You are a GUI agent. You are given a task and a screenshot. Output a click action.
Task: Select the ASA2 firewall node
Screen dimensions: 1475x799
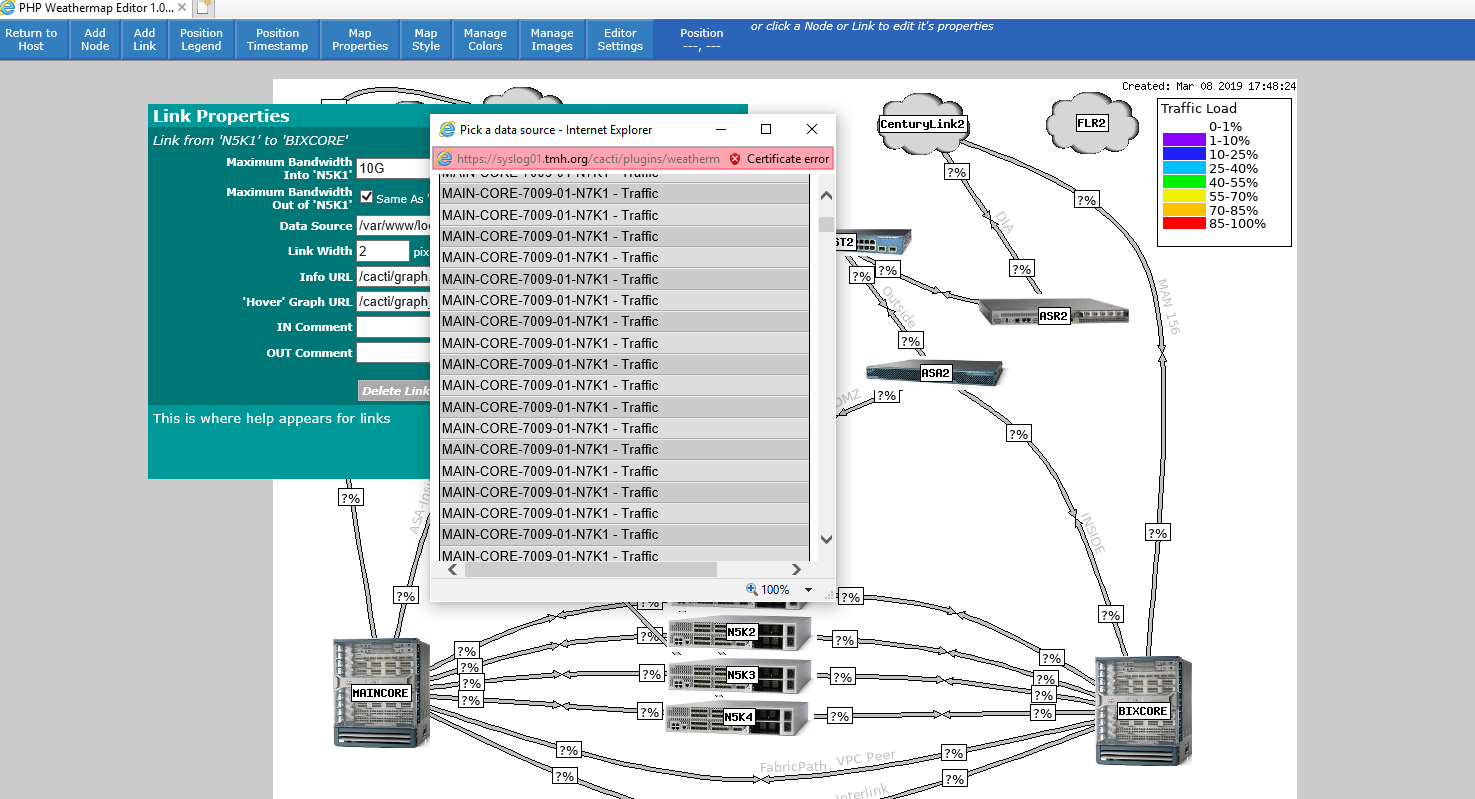[935, 371]
